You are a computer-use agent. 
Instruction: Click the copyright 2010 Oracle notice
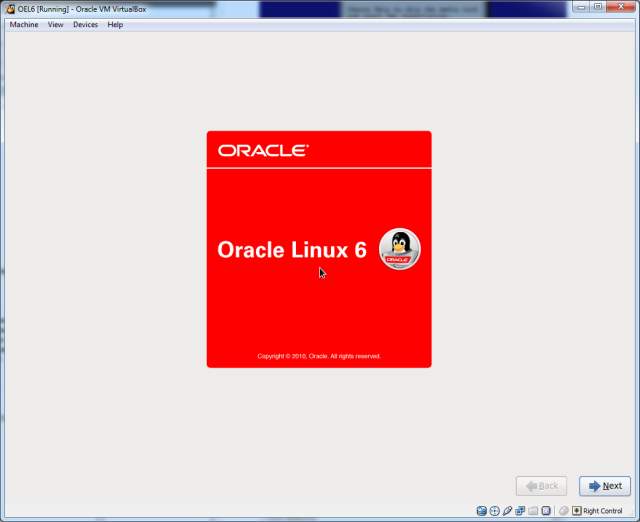pyautogui.click(x=319, y=356)
